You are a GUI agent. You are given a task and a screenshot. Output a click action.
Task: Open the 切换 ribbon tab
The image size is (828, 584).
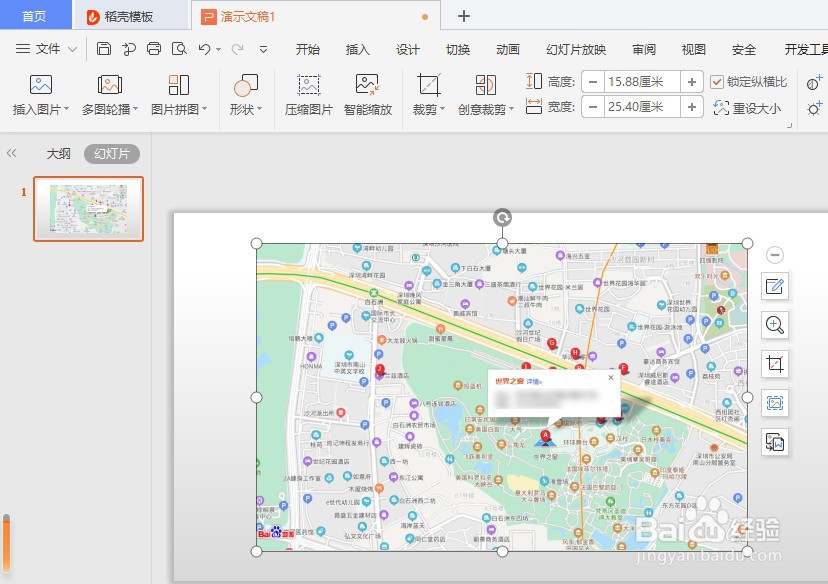coord(458,50)
